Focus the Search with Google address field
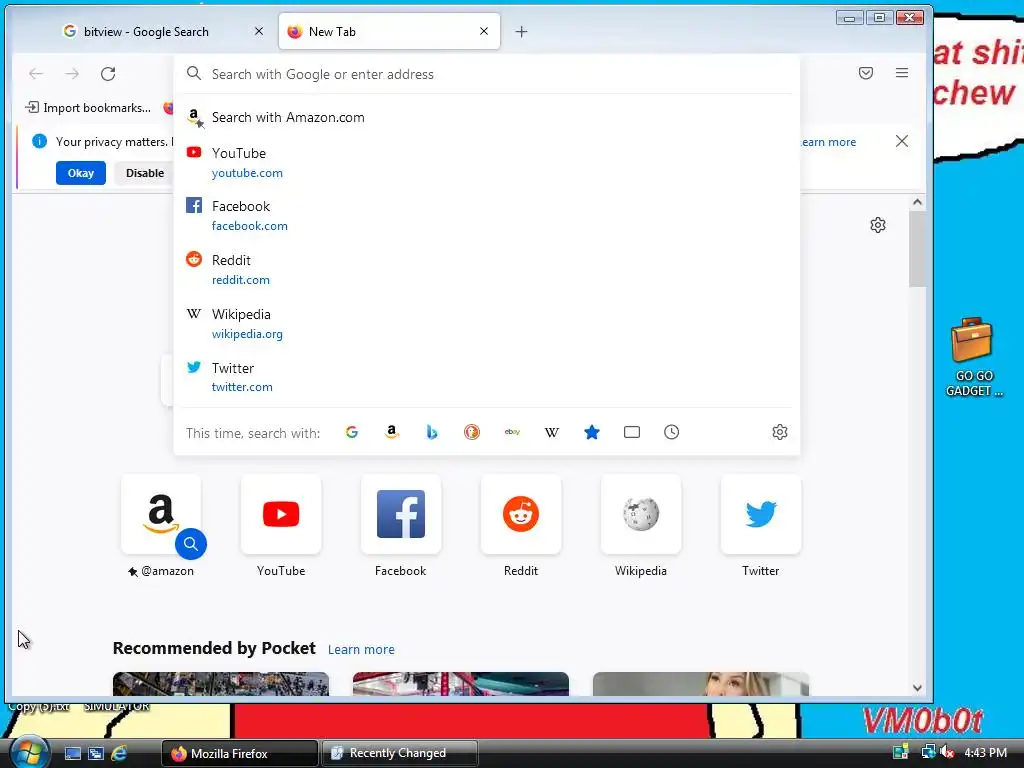Screen dimensions: 1024x768 (x=487, y=74)
